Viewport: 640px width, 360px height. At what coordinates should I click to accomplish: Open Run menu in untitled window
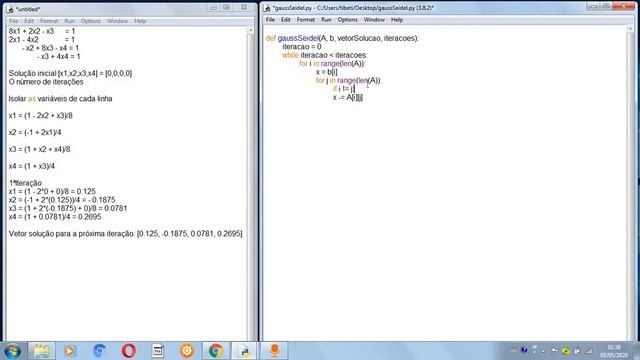click(x=69, y=21)
